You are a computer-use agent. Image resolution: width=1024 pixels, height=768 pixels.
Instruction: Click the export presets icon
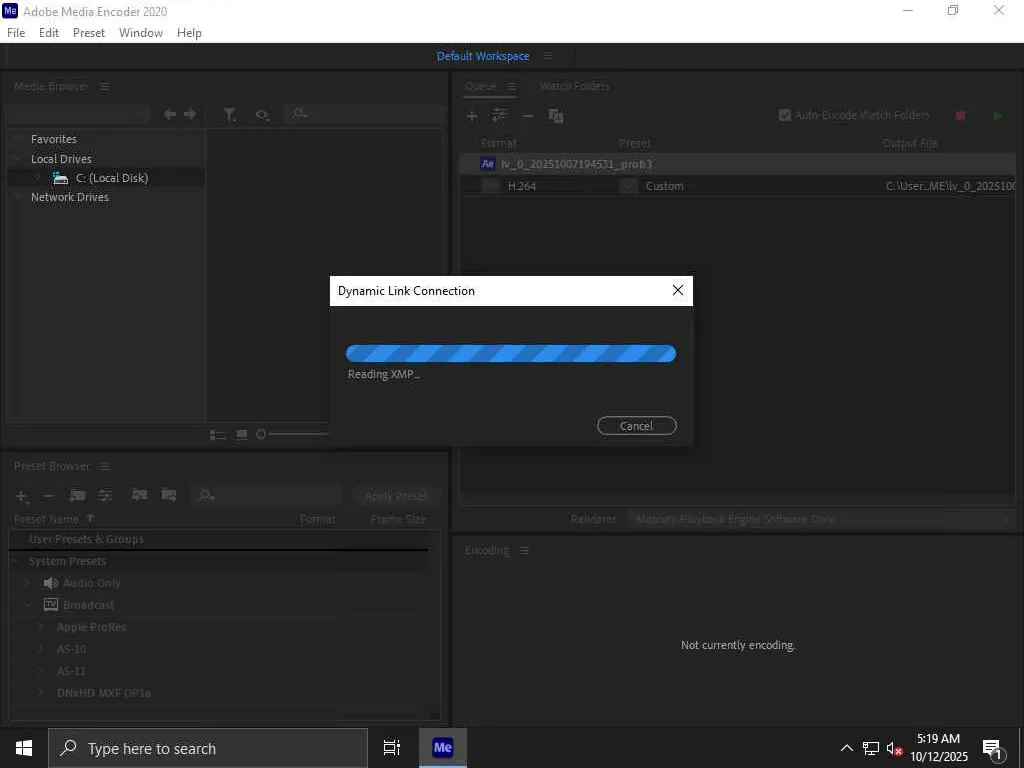[x=168, y=495]
